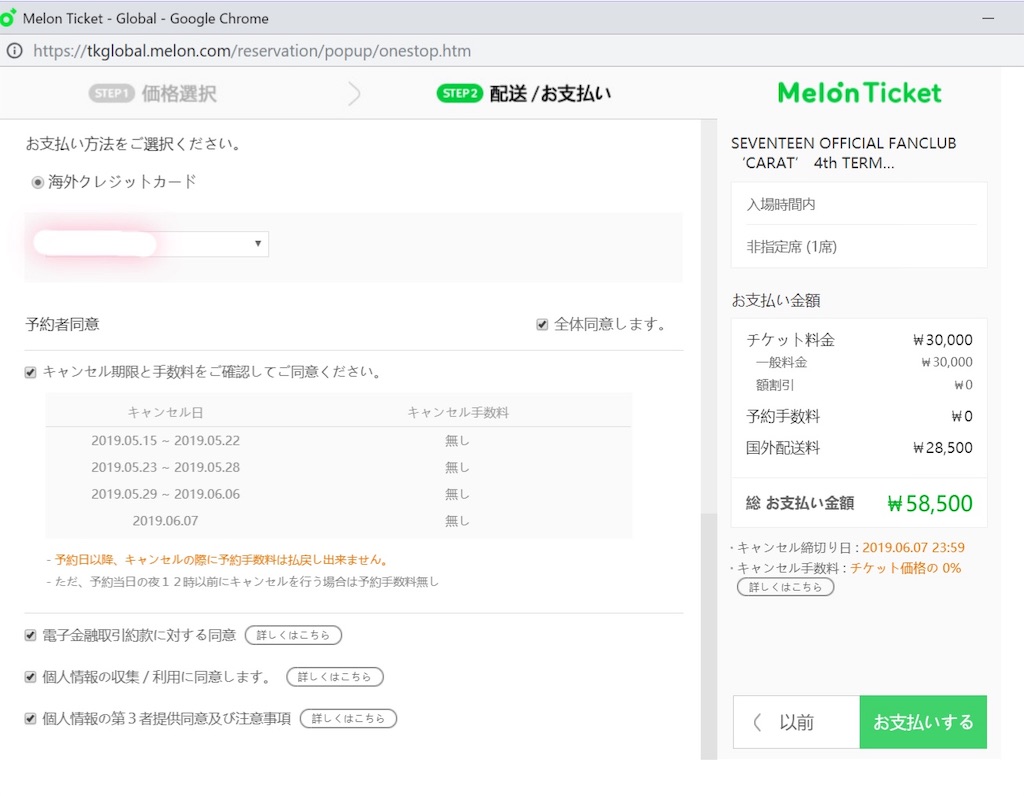Click the Melon Ticket logo
This screenshot has height=796, width=1024.
(858, 93)
